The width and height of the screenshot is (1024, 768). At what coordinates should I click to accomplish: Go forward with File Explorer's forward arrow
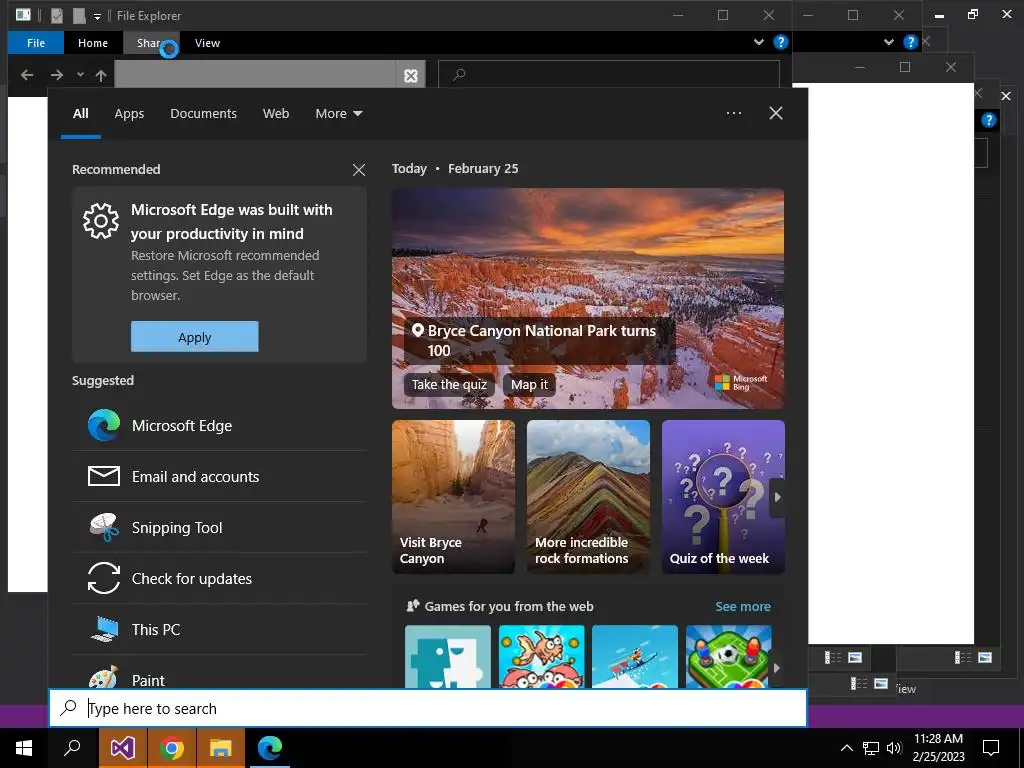57,75
